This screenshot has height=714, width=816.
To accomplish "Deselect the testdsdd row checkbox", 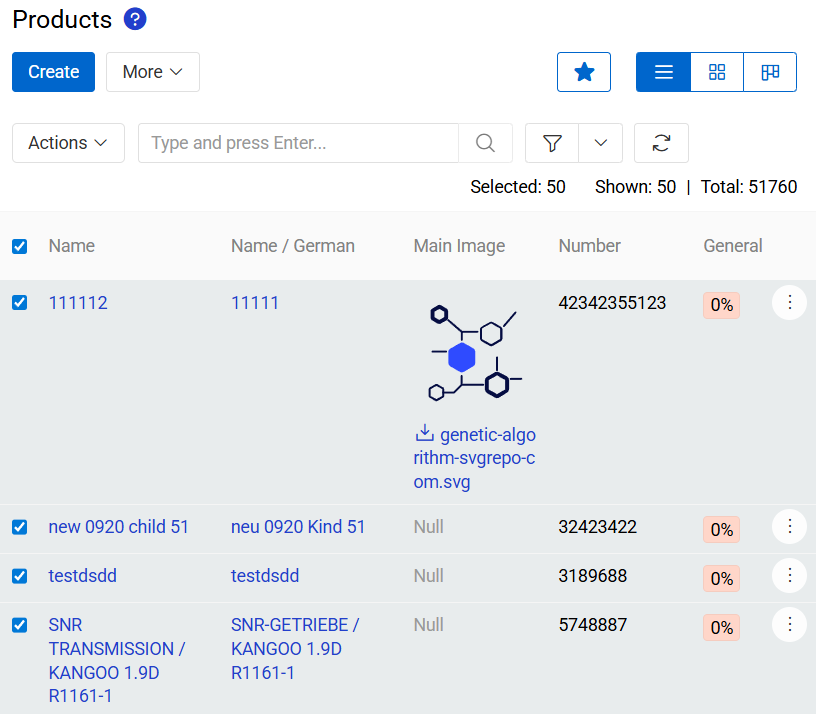I will click(20, 576).
